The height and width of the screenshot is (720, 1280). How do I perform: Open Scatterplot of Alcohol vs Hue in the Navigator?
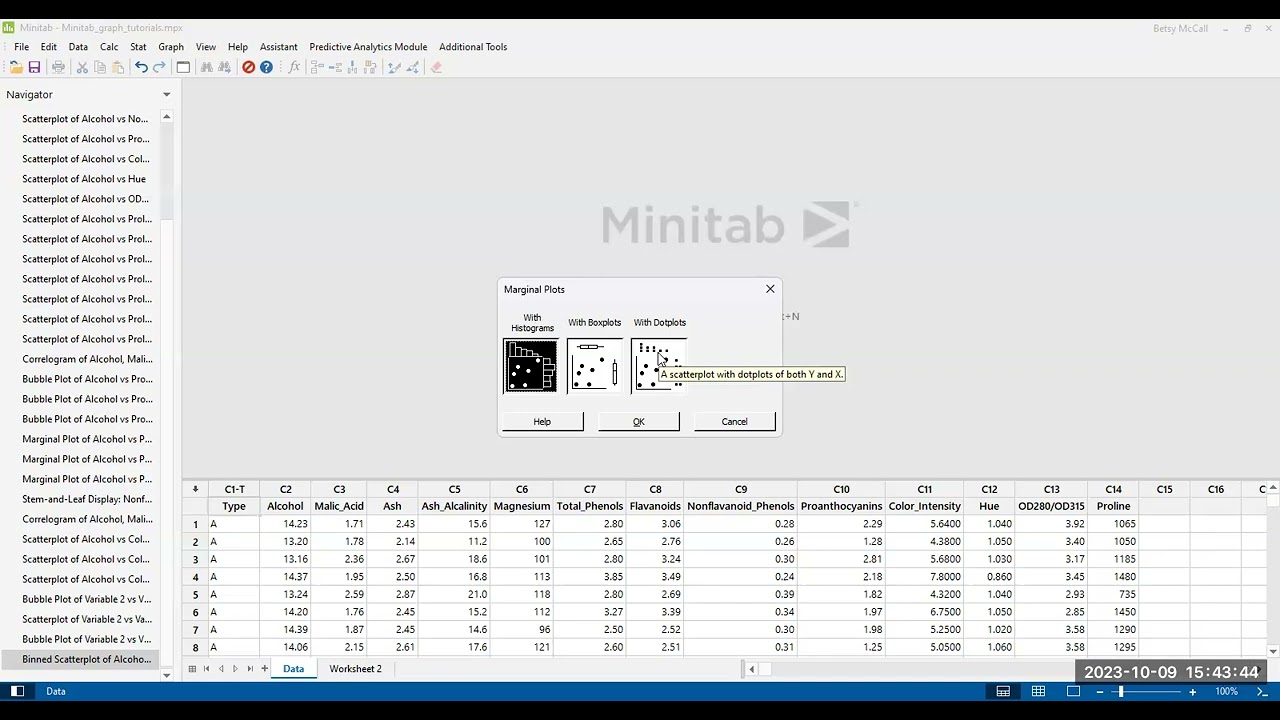pyautogui.click(x=84, y=179)
